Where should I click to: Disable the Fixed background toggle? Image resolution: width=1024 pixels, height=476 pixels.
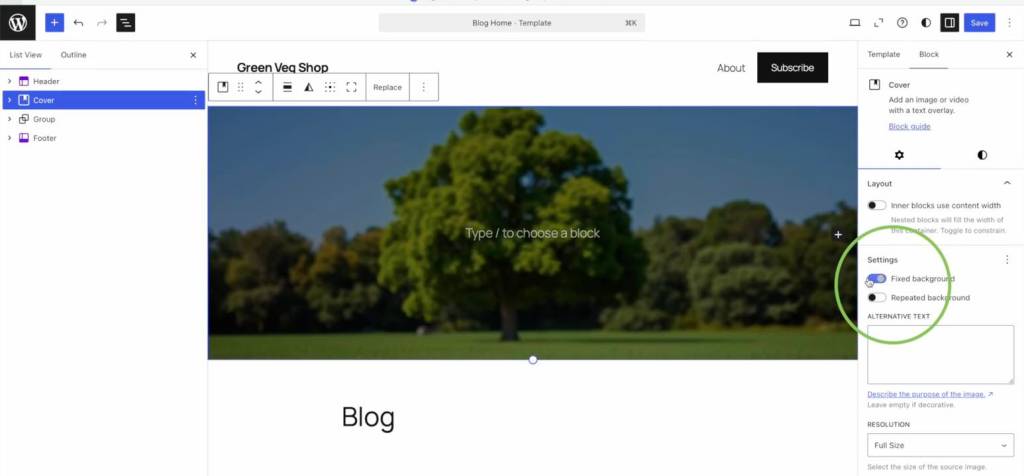pos(877,279)
